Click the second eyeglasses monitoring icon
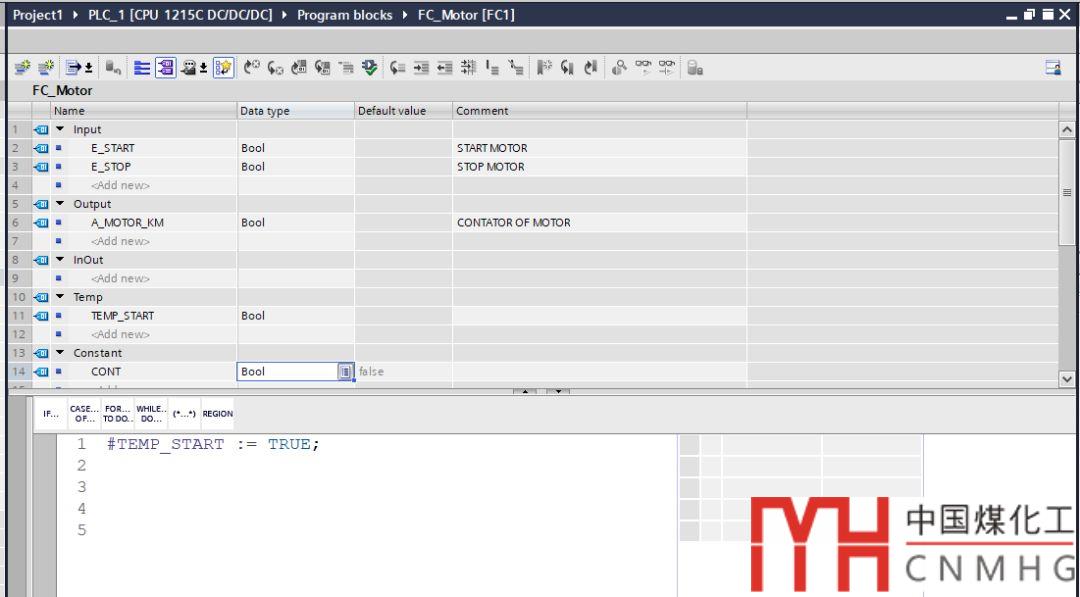This screenshot has height=597, width=1080. [x=667, y=67]
